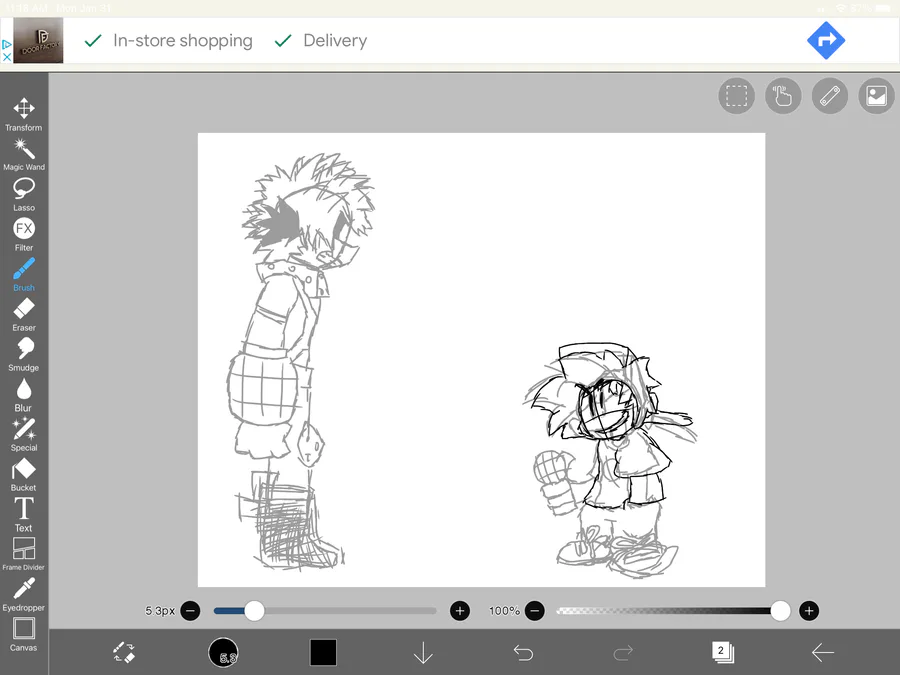Open the layers panel showing 2
Image resolution: width=900 pixels, height=675 pixels.
723,652
